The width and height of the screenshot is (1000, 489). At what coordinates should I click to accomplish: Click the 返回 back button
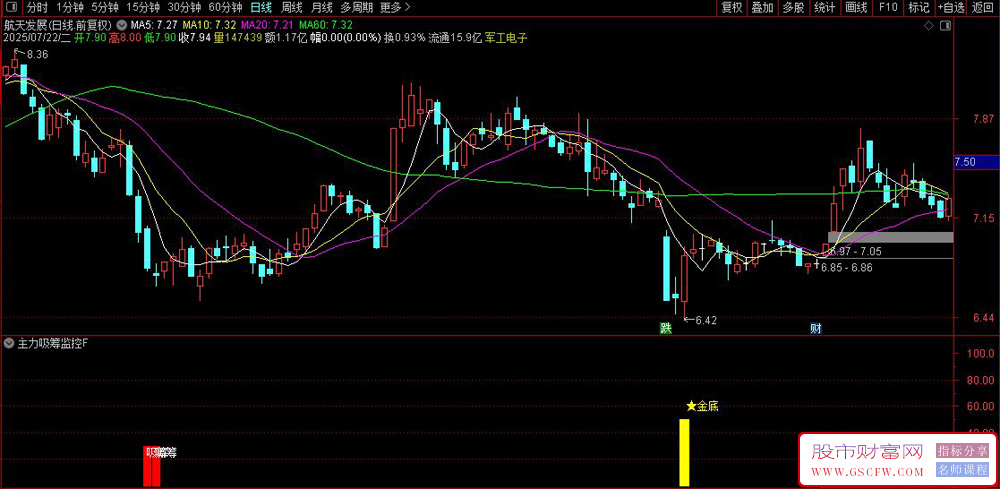(x=983, y=8)
